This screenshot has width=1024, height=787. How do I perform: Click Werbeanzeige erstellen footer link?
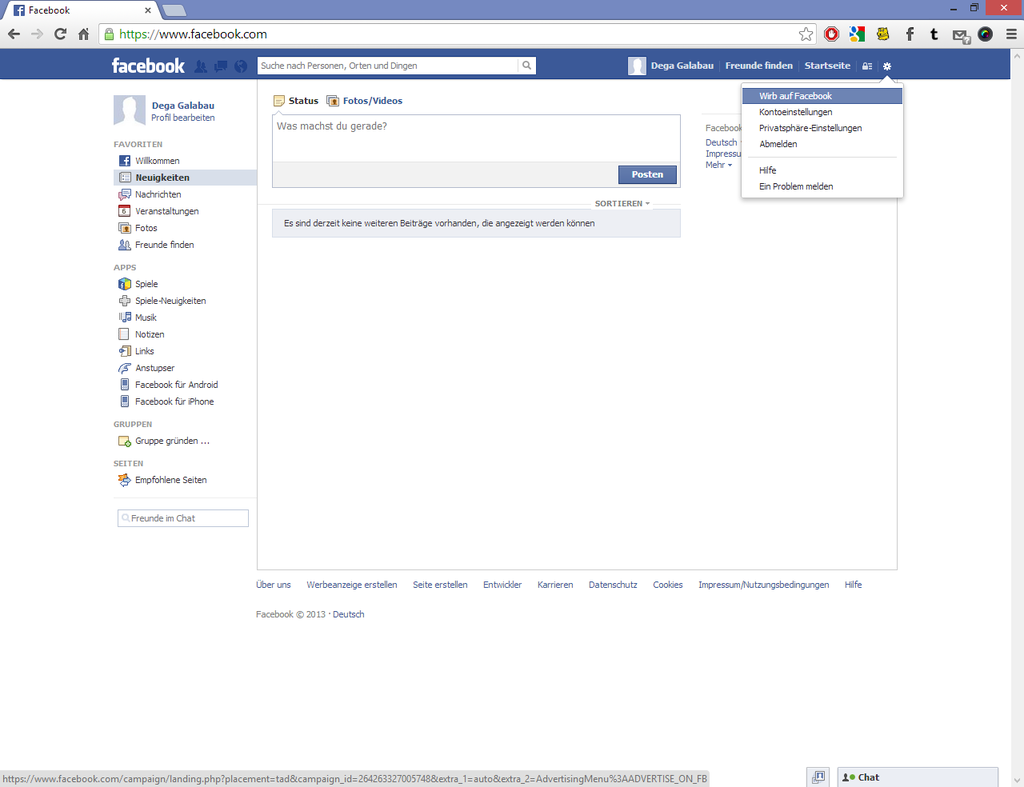point(352,585)
